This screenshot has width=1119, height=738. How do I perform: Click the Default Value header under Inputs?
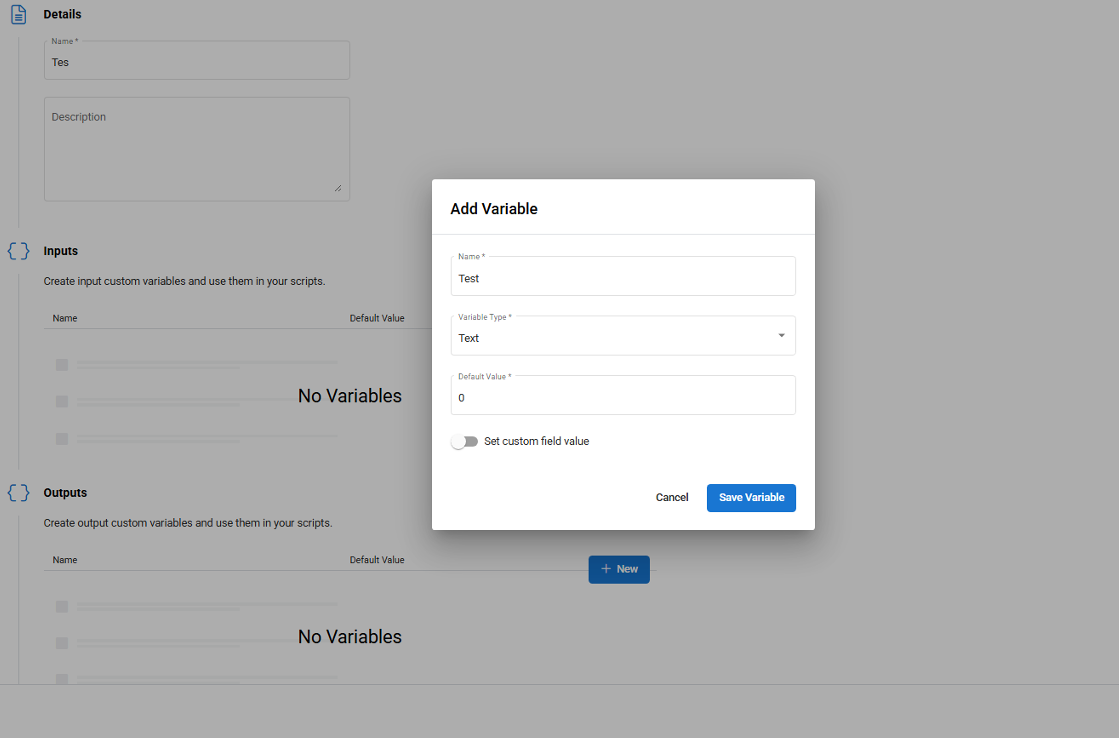tap(377, 318)
